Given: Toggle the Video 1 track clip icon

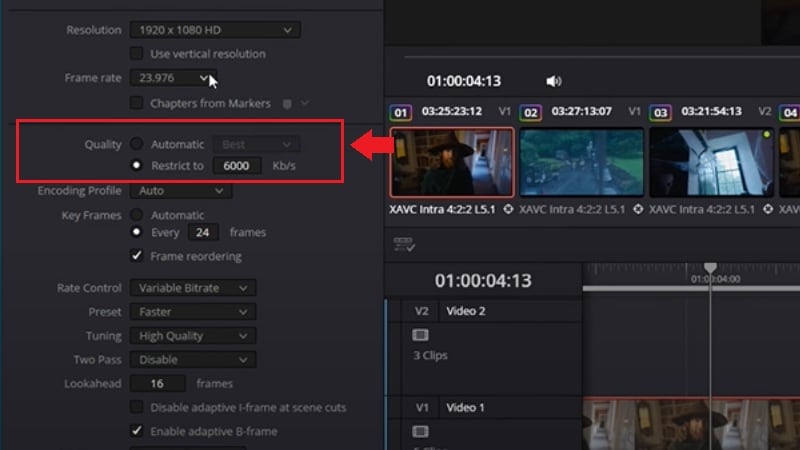Looking at the screenshot, I should (x=420, y=432).
